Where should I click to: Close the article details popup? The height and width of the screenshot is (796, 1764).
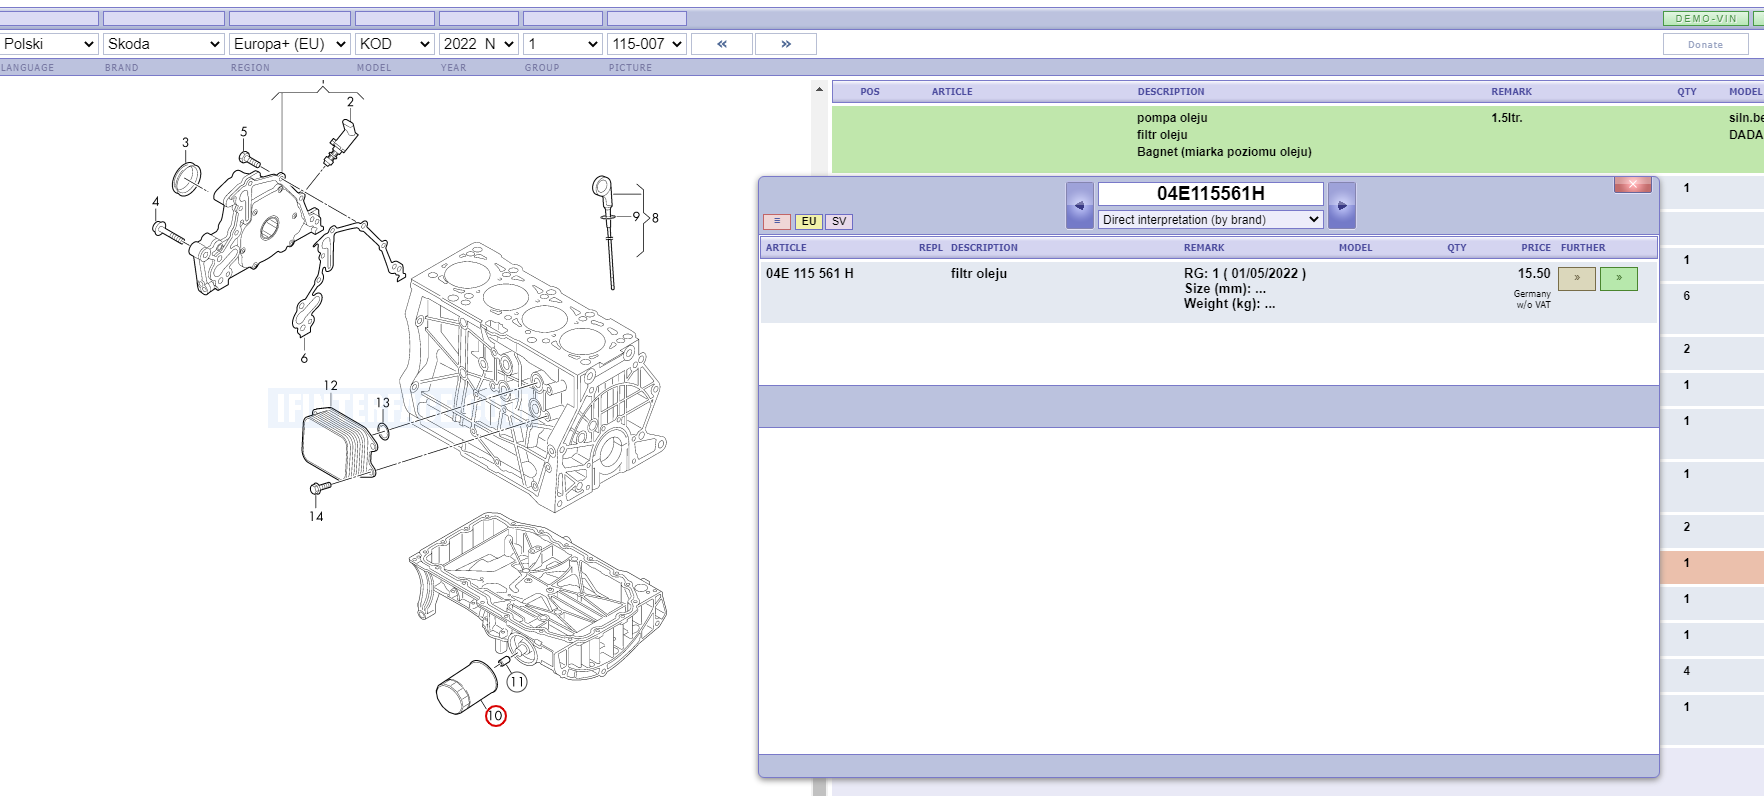[x=1632, y=185]
